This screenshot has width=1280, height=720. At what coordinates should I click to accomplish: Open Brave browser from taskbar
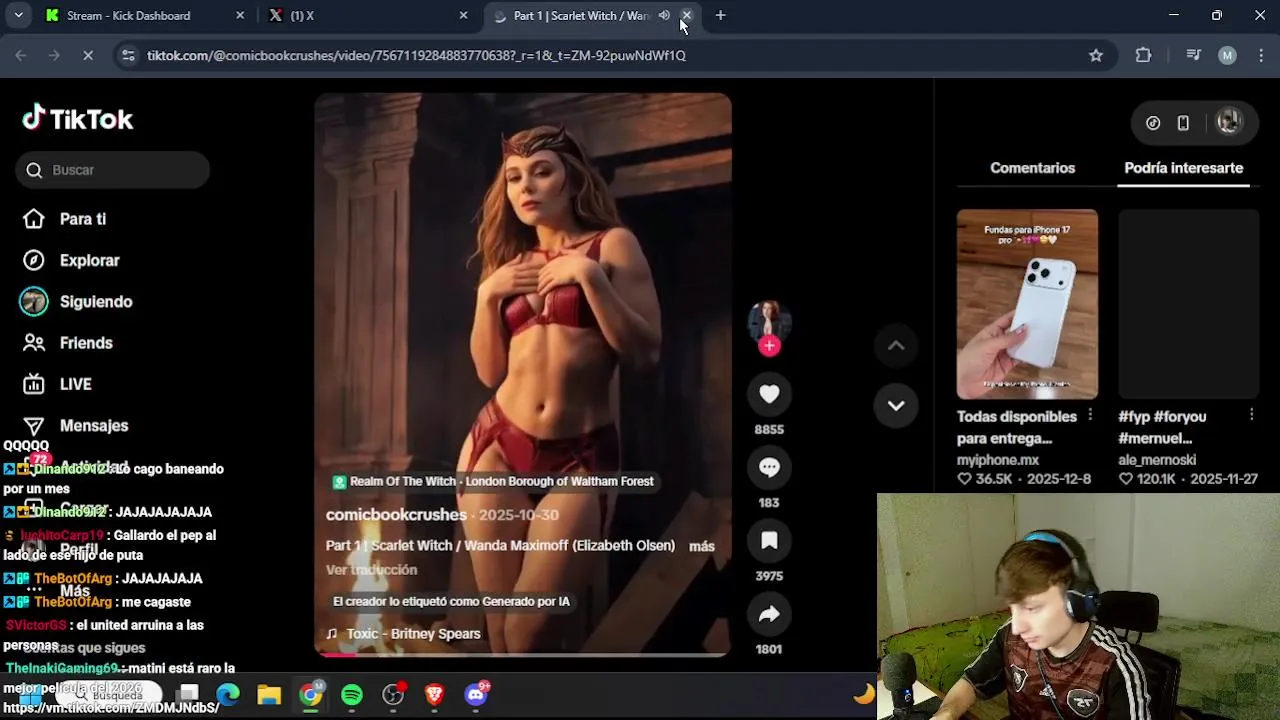[x=434, y=694]
